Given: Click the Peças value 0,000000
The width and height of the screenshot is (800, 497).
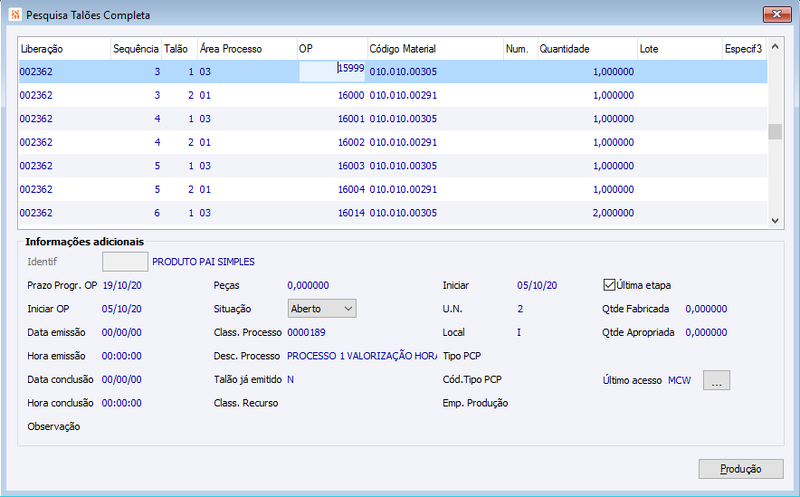Looking at the screenshot, I should pos(308,285).
